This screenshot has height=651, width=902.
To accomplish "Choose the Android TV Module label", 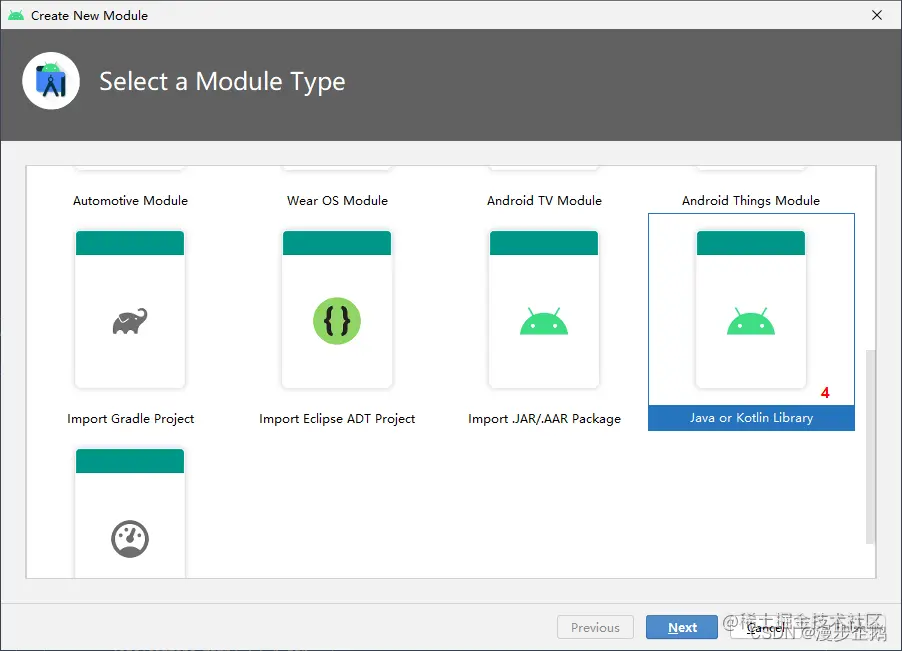I will pos(544,201).
